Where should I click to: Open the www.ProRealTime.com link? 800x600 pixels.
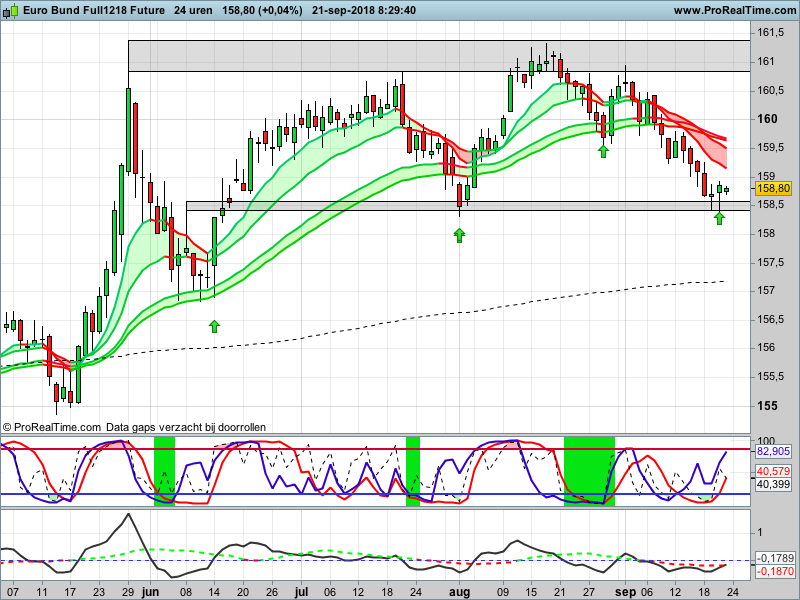(734, 10)
